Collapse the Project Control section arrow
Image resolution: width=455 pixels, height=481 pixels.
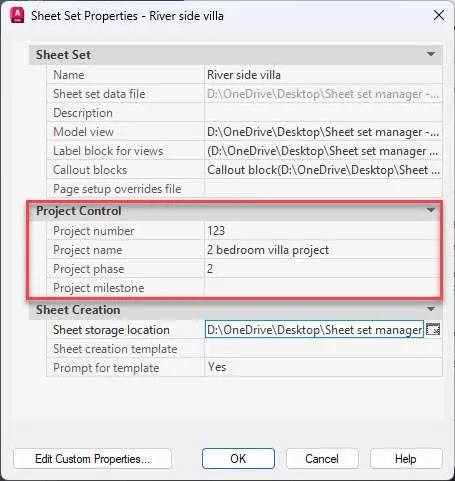[431, 210]
